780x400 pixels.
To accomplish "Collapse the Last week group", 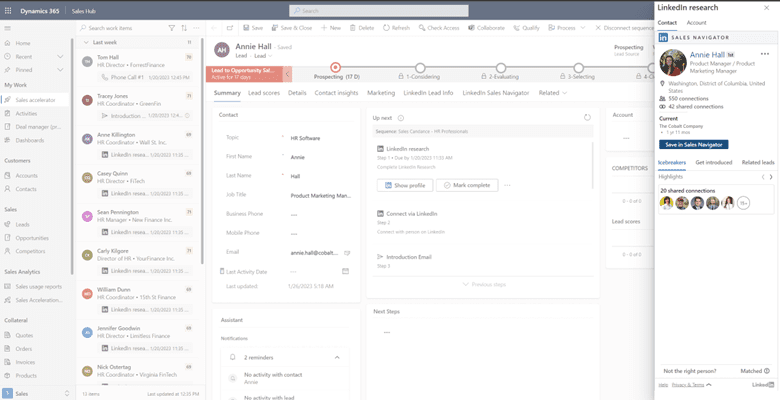I will 87,42.
